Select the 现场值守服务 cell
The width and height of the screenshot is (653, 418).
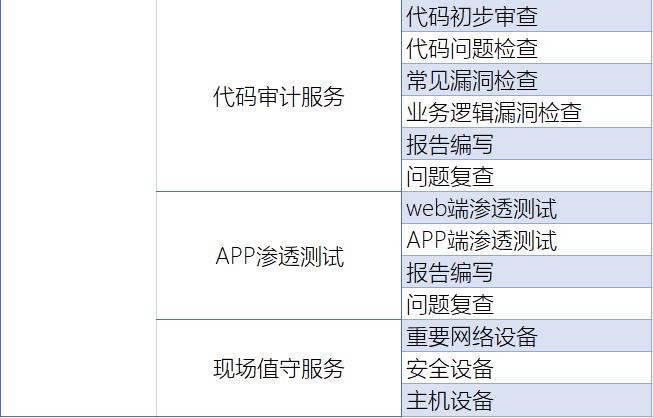(279, 368)
